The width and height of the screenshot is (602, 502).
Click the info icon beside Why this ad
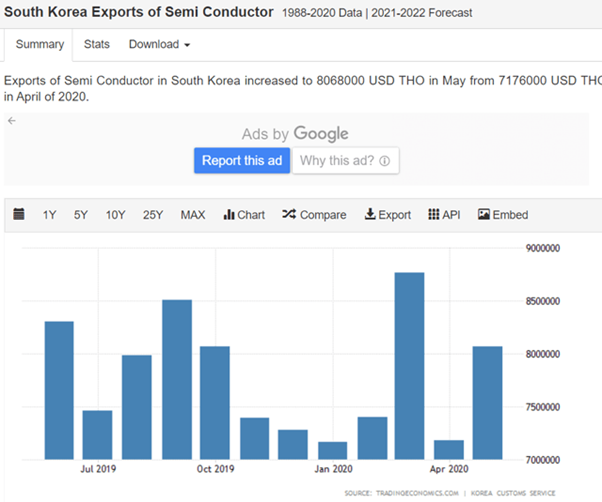[384, 161]
